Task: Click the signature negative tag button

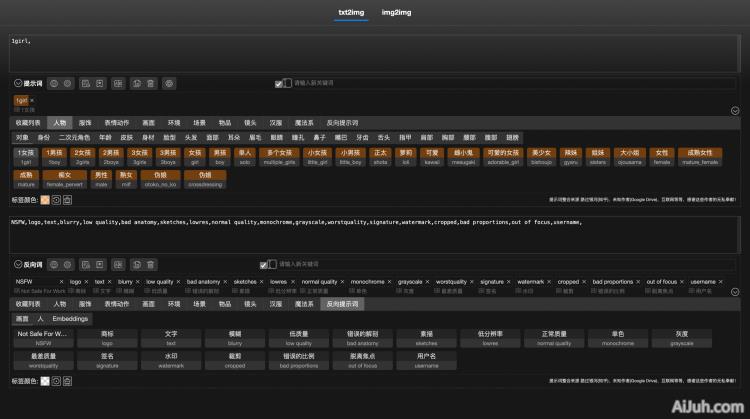Action: pyautogui.click(x=107, y=361)
